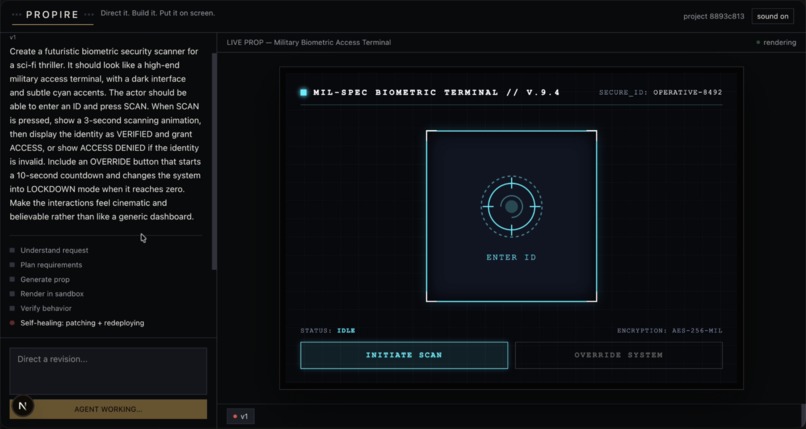Click the Self-healing patching step
The image size is (806, 429).
click(x=77, y=323)
